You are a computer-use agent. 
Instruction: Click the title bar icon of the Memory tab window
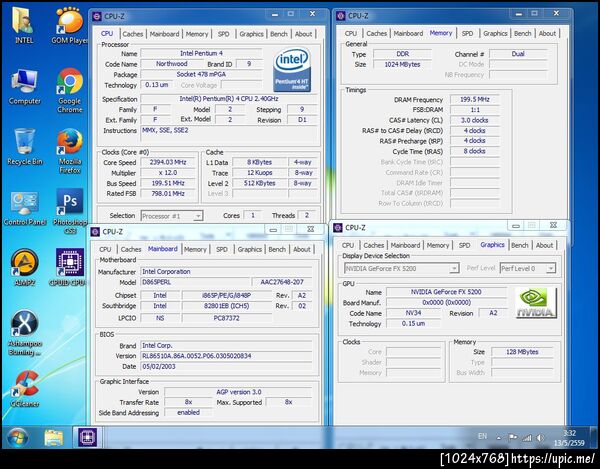tap(341, 16)
